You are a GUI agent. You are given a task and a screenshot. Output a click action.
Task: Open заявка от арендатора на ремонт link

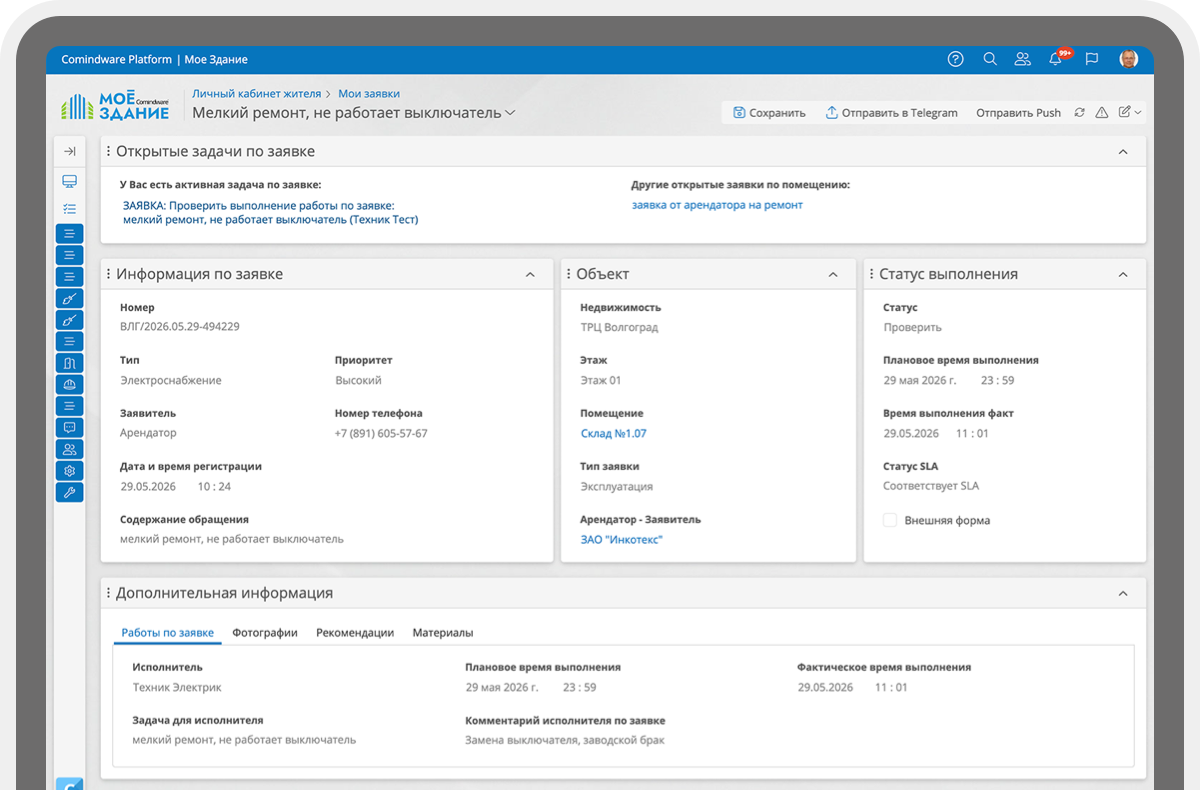click(717, 205)
